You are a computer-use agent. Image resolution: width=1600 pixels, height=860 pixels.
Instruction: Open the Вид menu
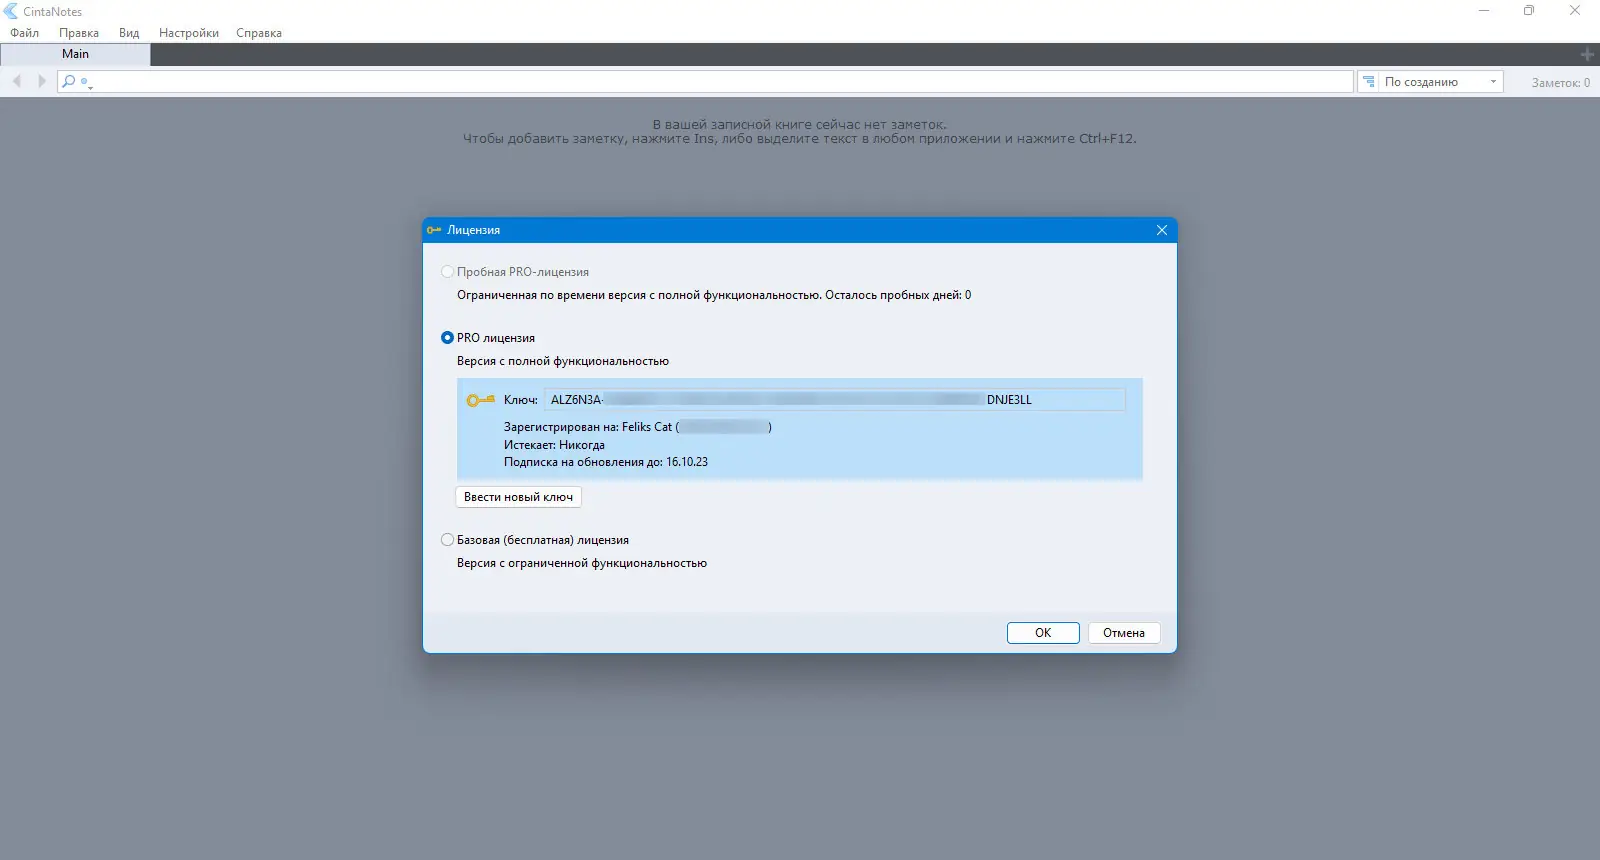click(129, 33)
